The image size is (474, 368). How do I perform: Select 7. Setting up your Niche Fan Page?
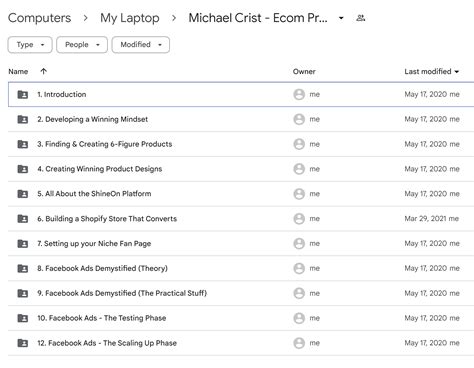coord(94,244)
